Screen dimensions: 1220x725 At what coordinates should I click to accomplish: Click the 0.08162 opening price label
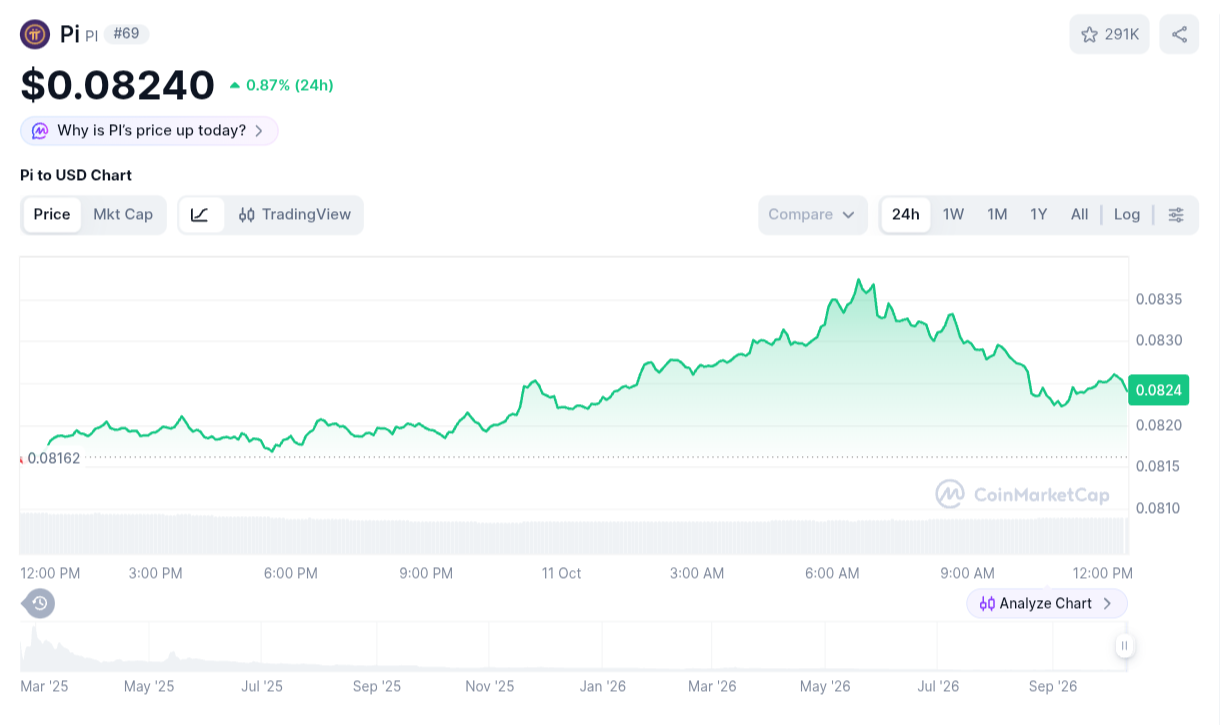(54, 458)
